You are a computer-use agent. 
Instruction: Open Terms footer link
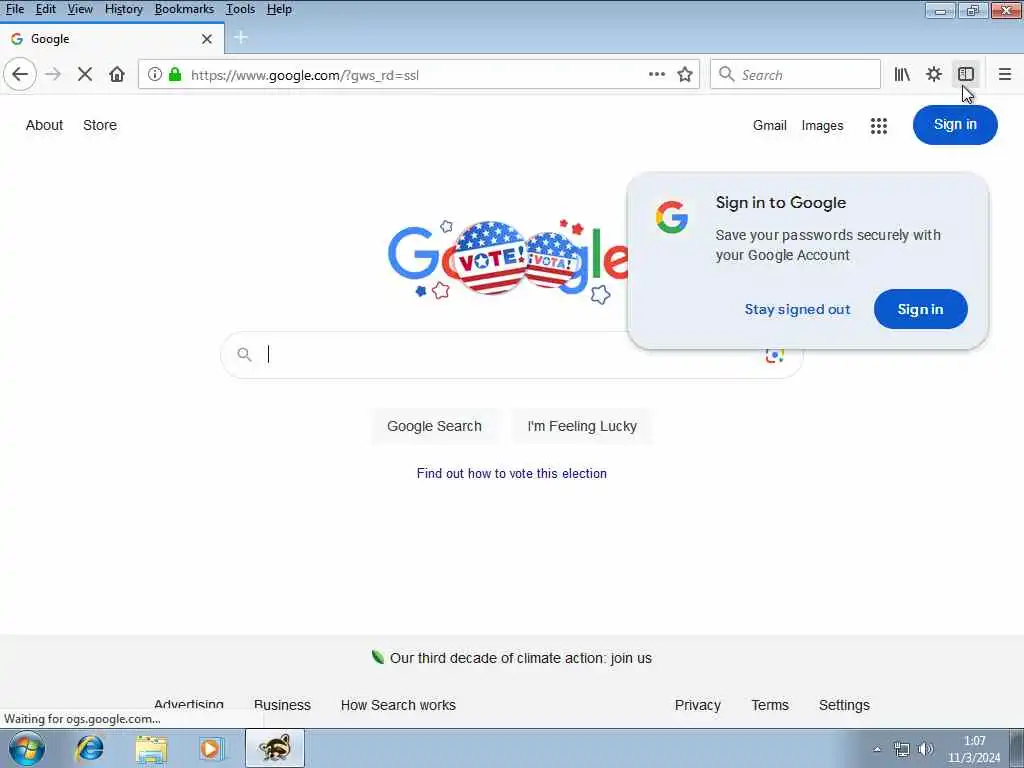[770, 705]
